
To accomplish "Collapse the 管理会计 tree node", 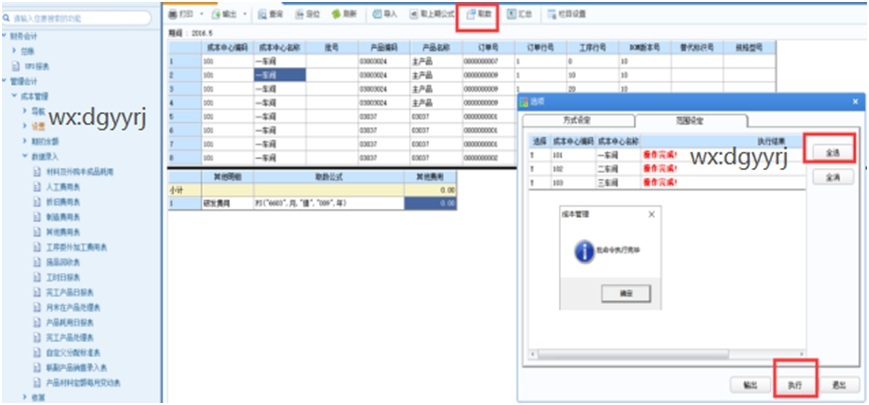I will coord(5,81).
